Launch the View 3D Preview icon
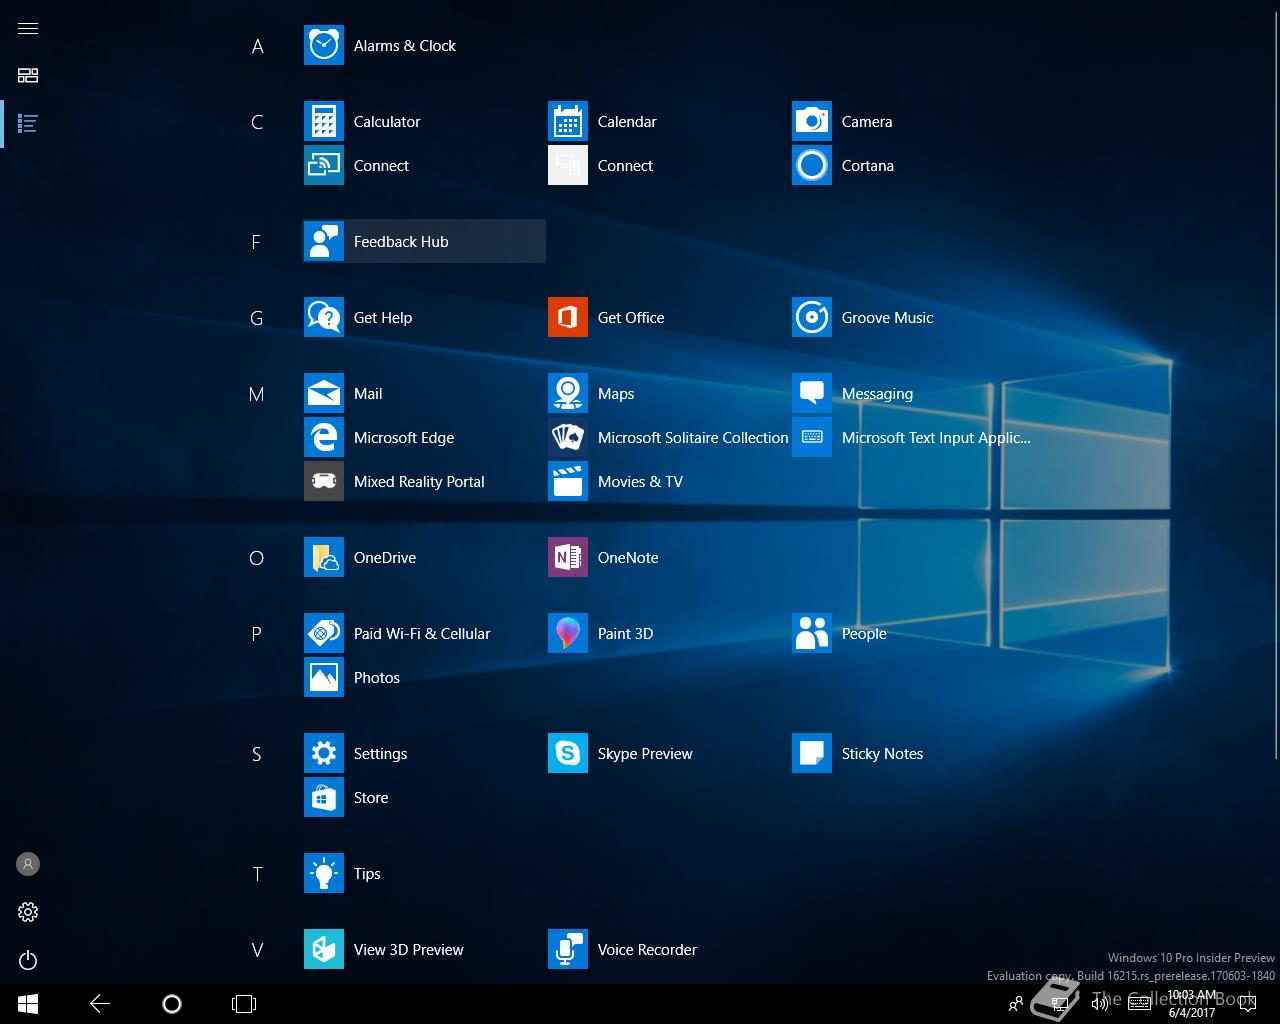The image size is (1280, 1024). 324,950
